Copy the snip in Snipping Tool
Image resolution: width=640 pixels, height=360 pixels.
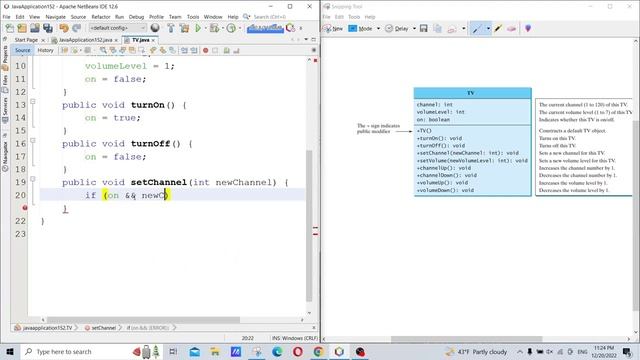pos(438,28)
